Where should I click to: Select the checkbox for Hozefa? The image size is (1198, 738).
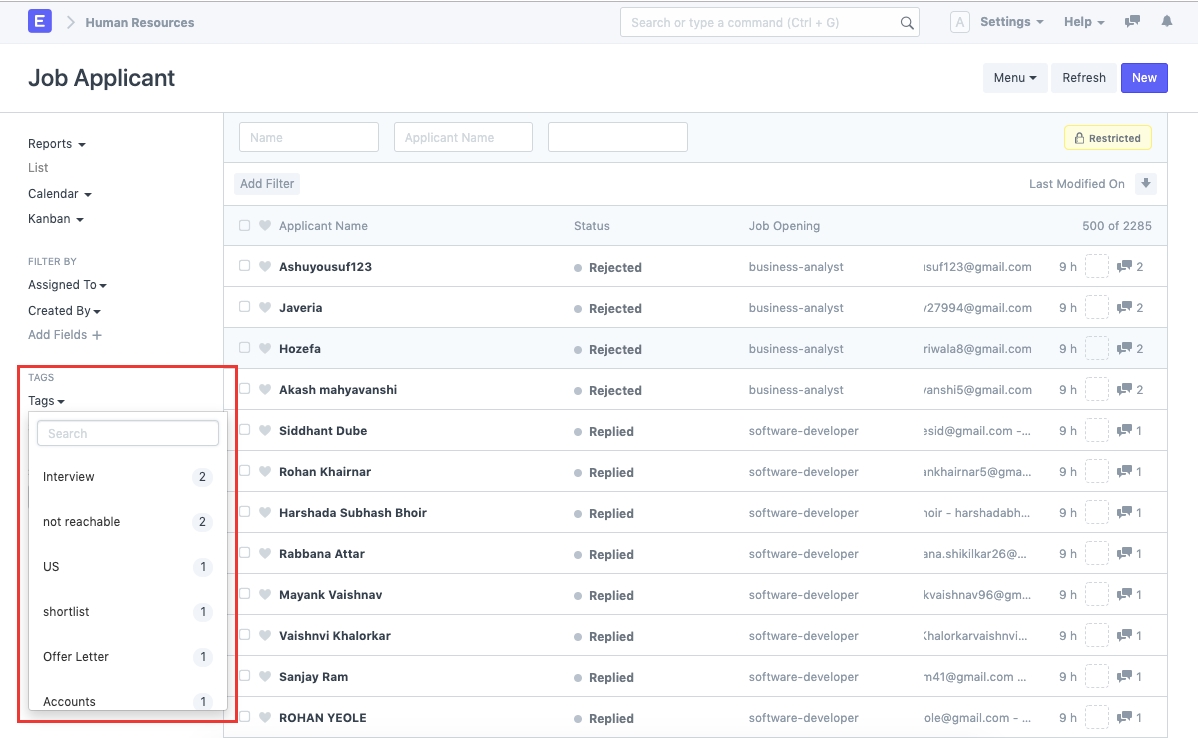(x=245, y=349)
